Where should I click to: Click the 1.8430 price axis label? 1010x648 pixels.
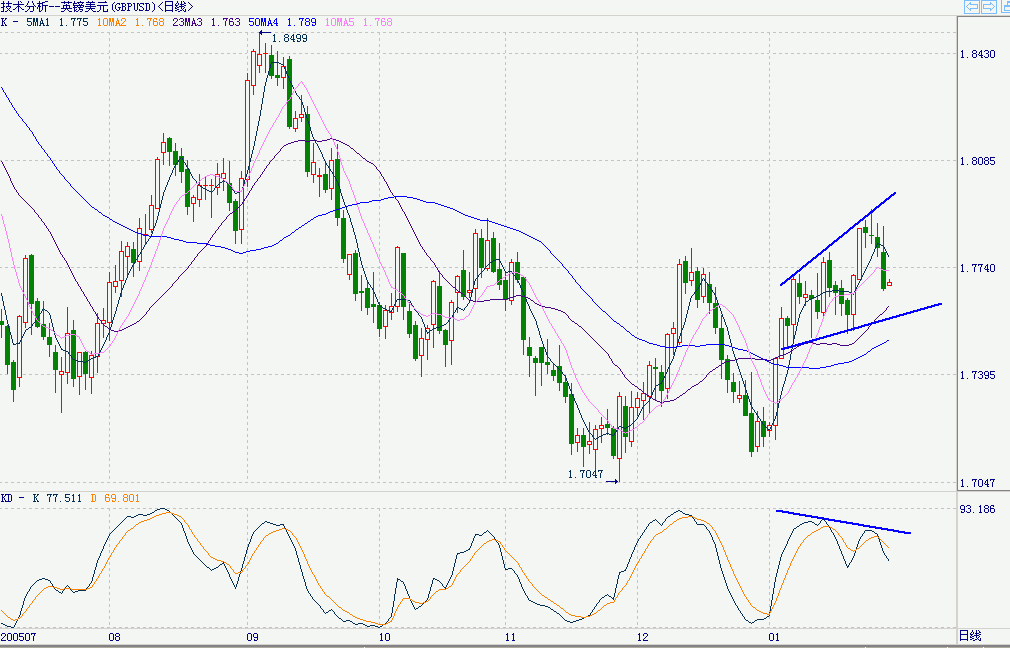coord(977,54)
